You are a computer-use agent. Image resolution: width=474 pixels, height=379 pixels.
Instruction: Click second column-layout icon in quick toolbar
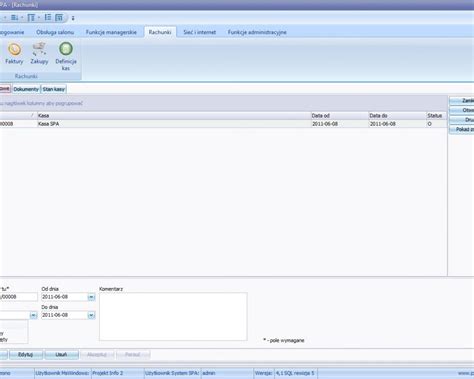click(x=31, y=18)
